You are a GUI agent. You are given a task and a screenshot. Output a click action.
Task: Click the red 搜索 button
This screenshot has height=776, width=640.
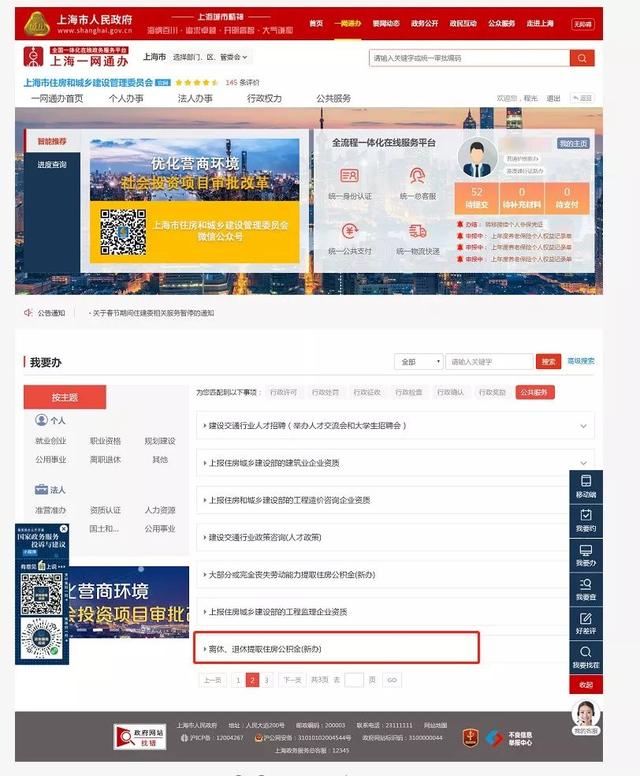click(548, 362)
